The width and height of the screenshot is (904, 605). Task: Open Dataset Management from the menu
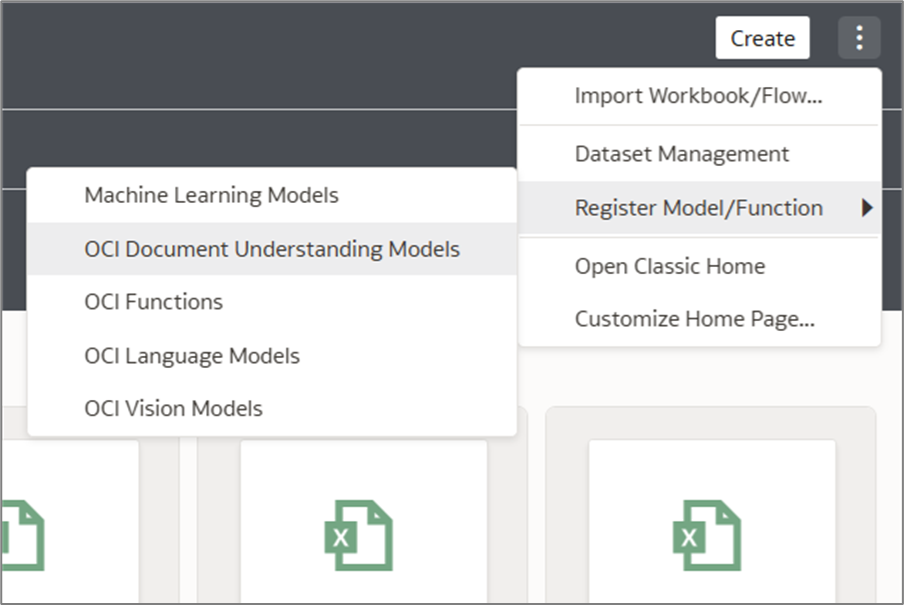coord(682,154)
